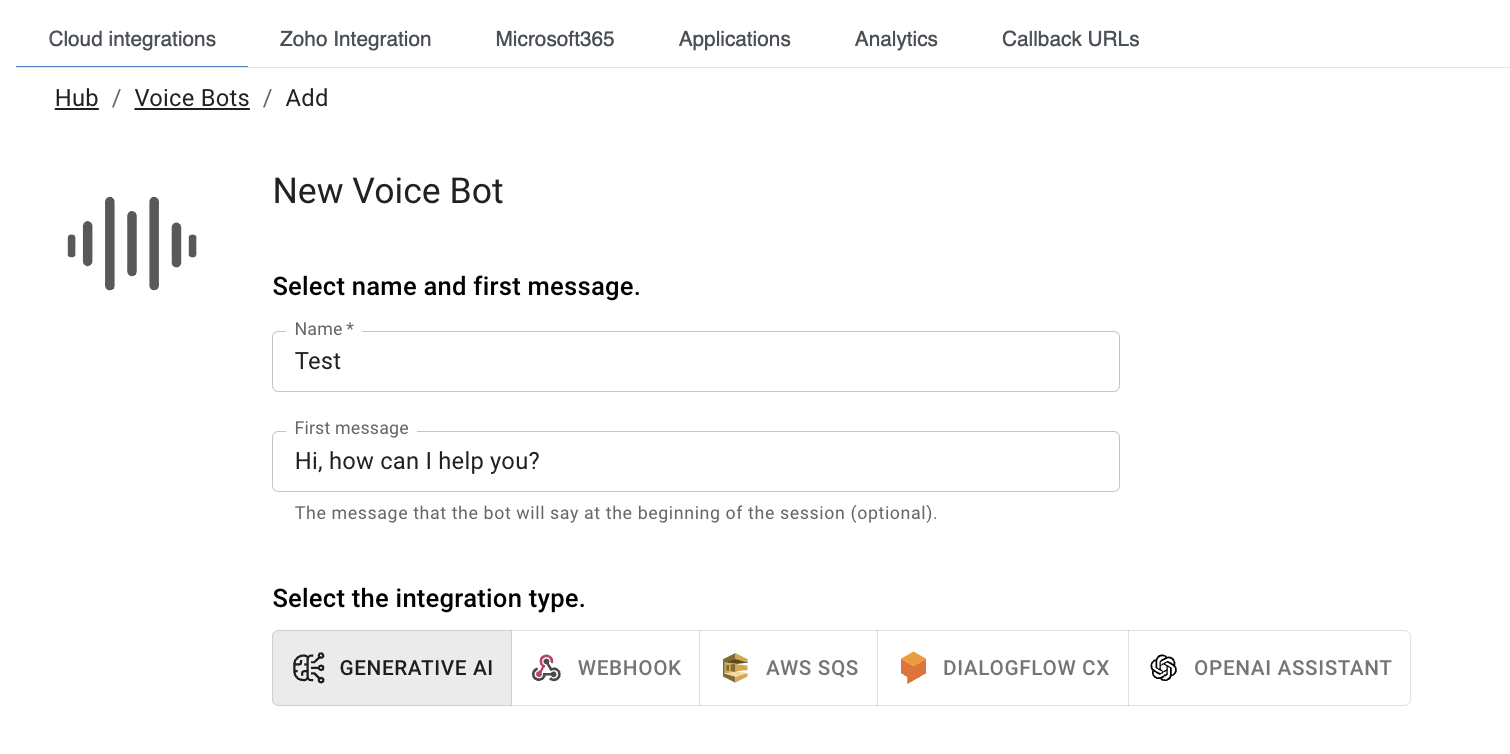Viewport: 1510px width, 754px height.
Task: Click the Webhook integration icon
Action: coord(545,667)
